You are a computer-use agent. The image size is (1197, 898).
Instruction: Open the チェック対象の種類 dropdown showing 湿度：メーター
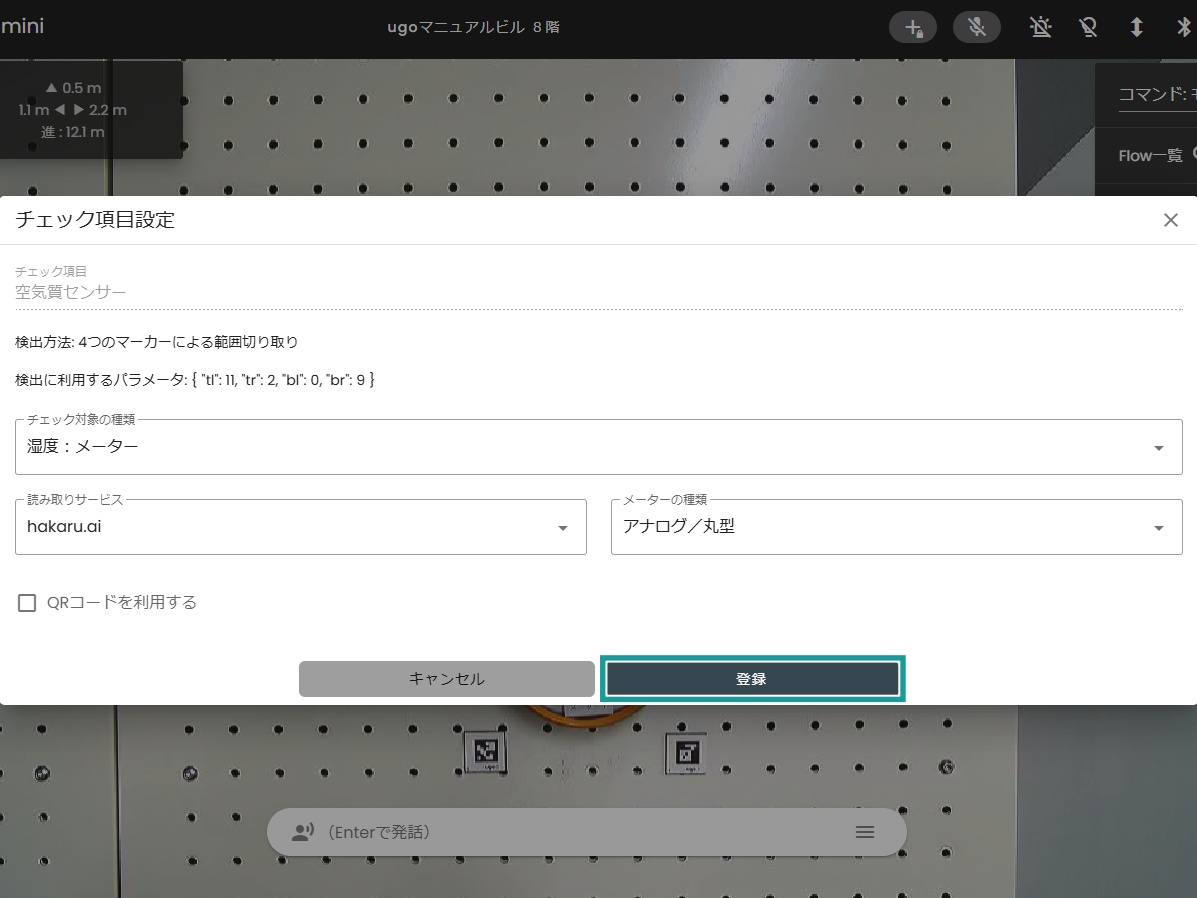[x=1159, y=447]
